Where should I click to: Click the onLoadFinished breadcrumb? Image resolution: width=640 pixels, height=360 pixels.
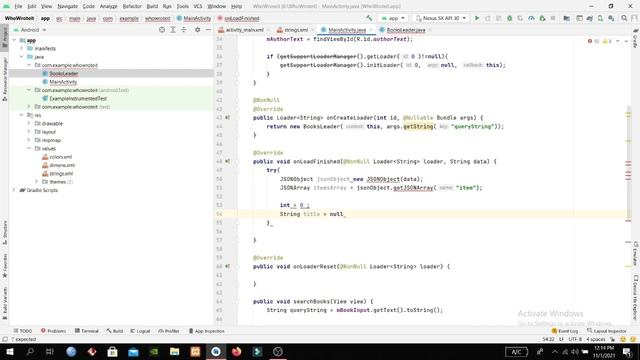pyautogui.click(x=242, y=18)
